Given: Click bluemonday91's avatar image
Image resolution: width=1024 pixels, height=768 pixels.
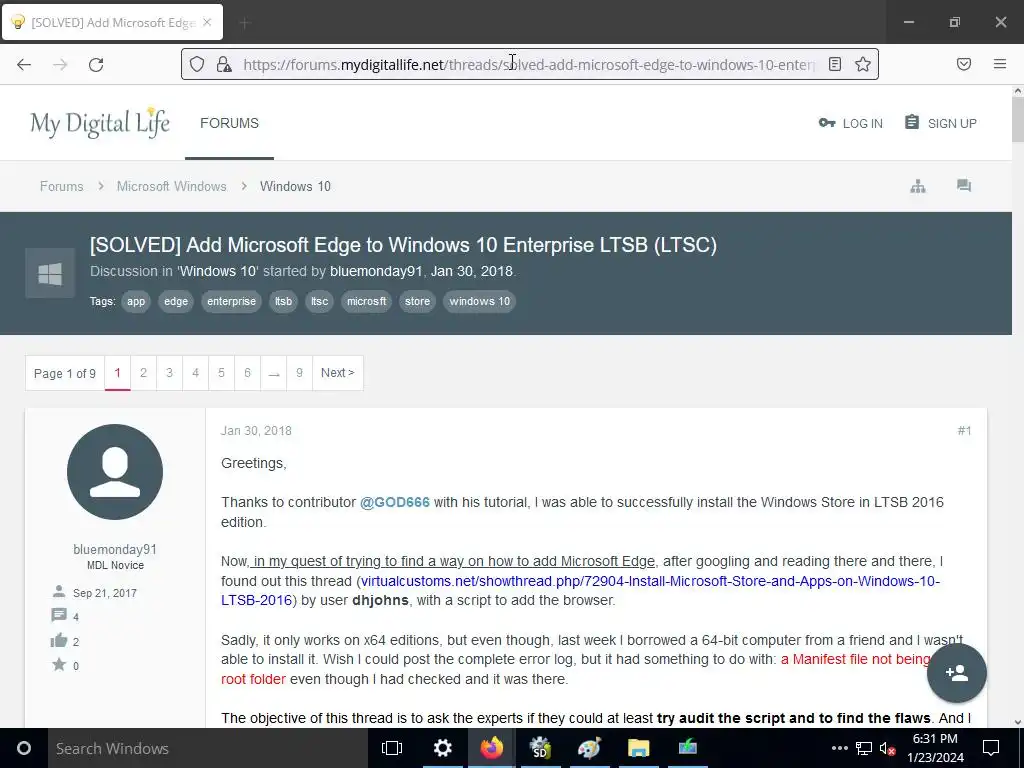Looking at the screenshot, I should pyautogui.click(x=115, y=472).
